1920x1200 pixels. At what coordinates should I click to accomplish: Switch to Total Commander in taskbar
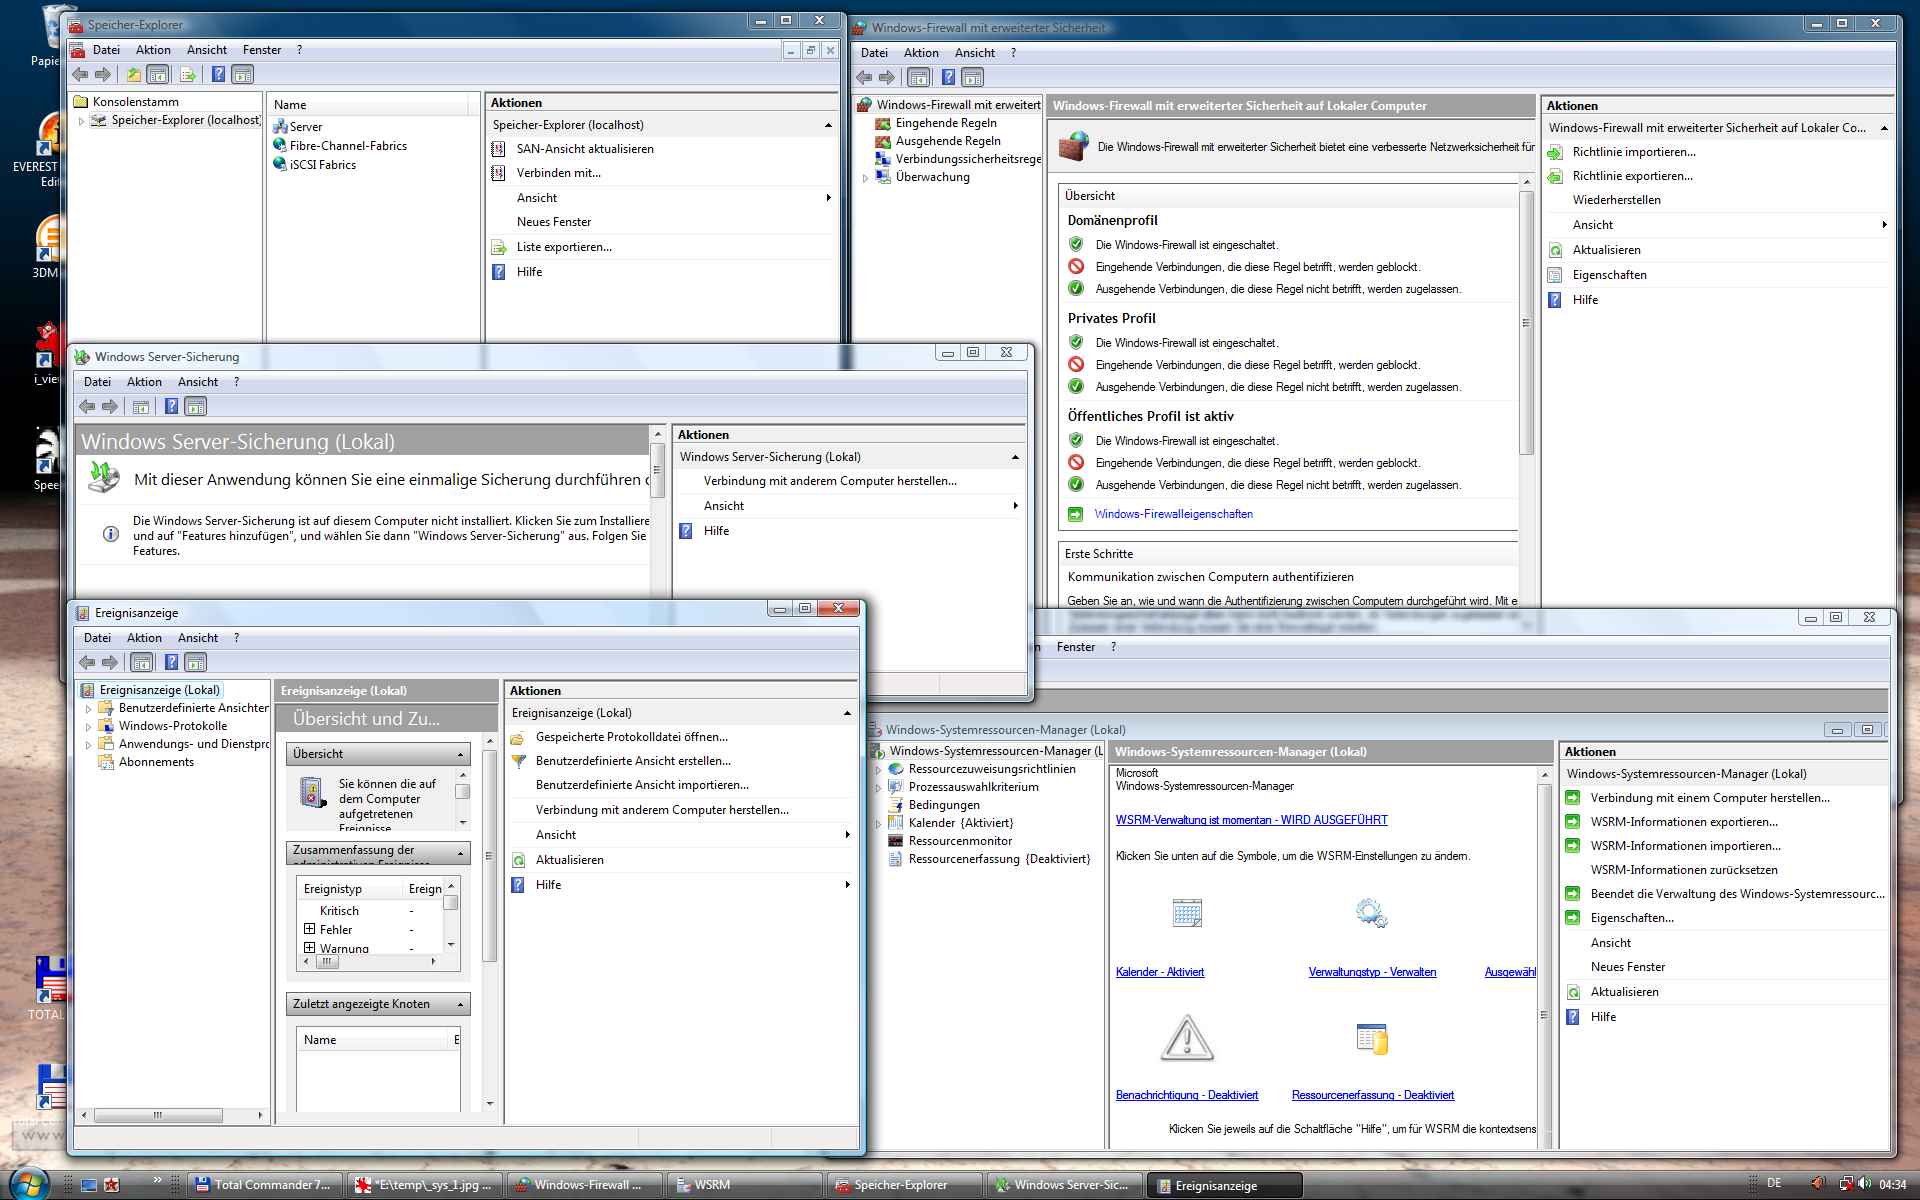pyautogui.click(x=264, y=1185)
